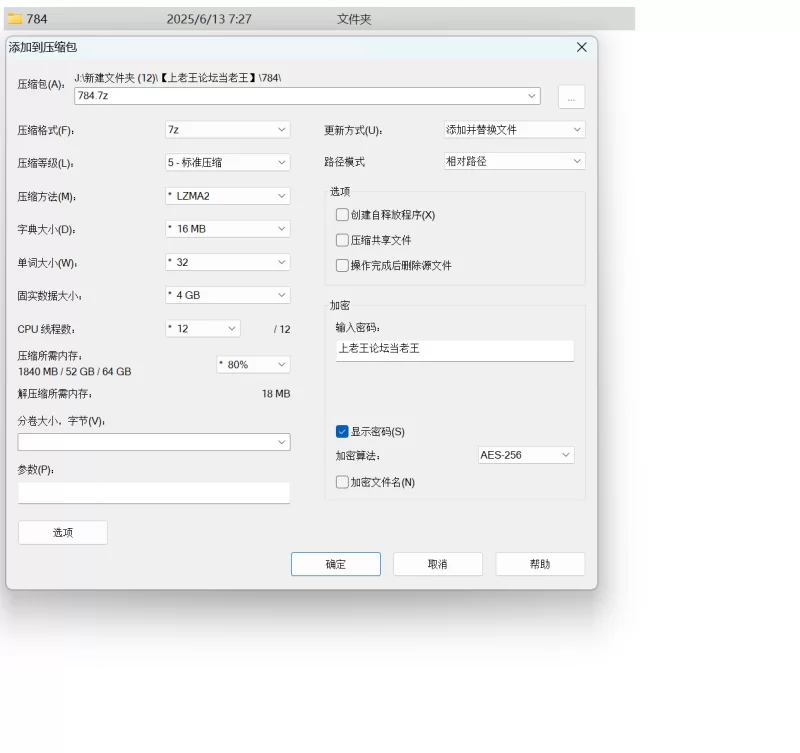Open the update mode dropdown

click(x=514, y=130)
